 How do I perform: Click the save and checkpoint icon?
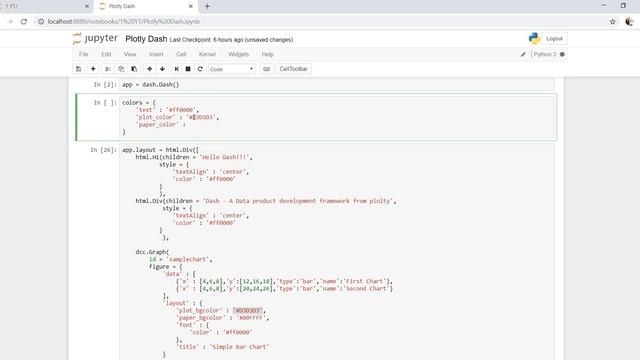pos(79,69)
